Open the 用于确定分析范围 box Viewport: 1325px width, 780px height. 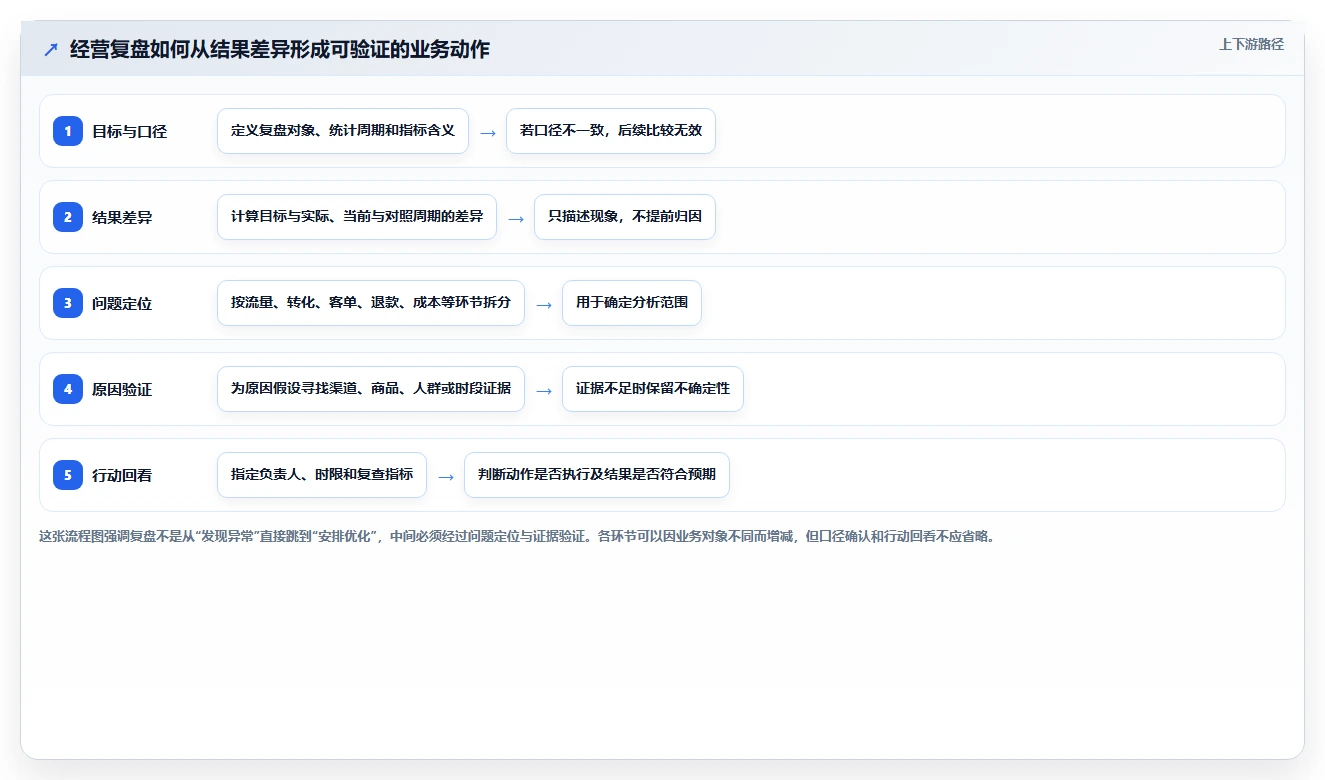pyautogui.click(x=632, y=303)
